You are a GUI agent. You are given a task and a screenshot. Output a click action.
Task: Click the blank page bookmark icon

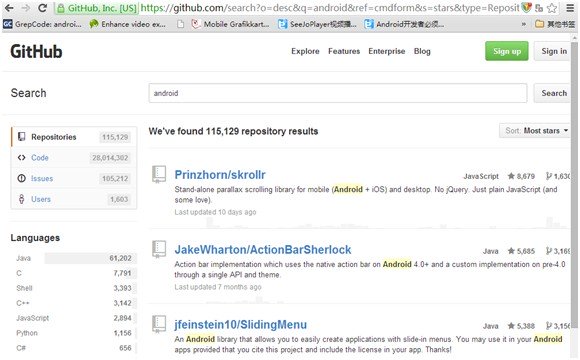[180, 24]
